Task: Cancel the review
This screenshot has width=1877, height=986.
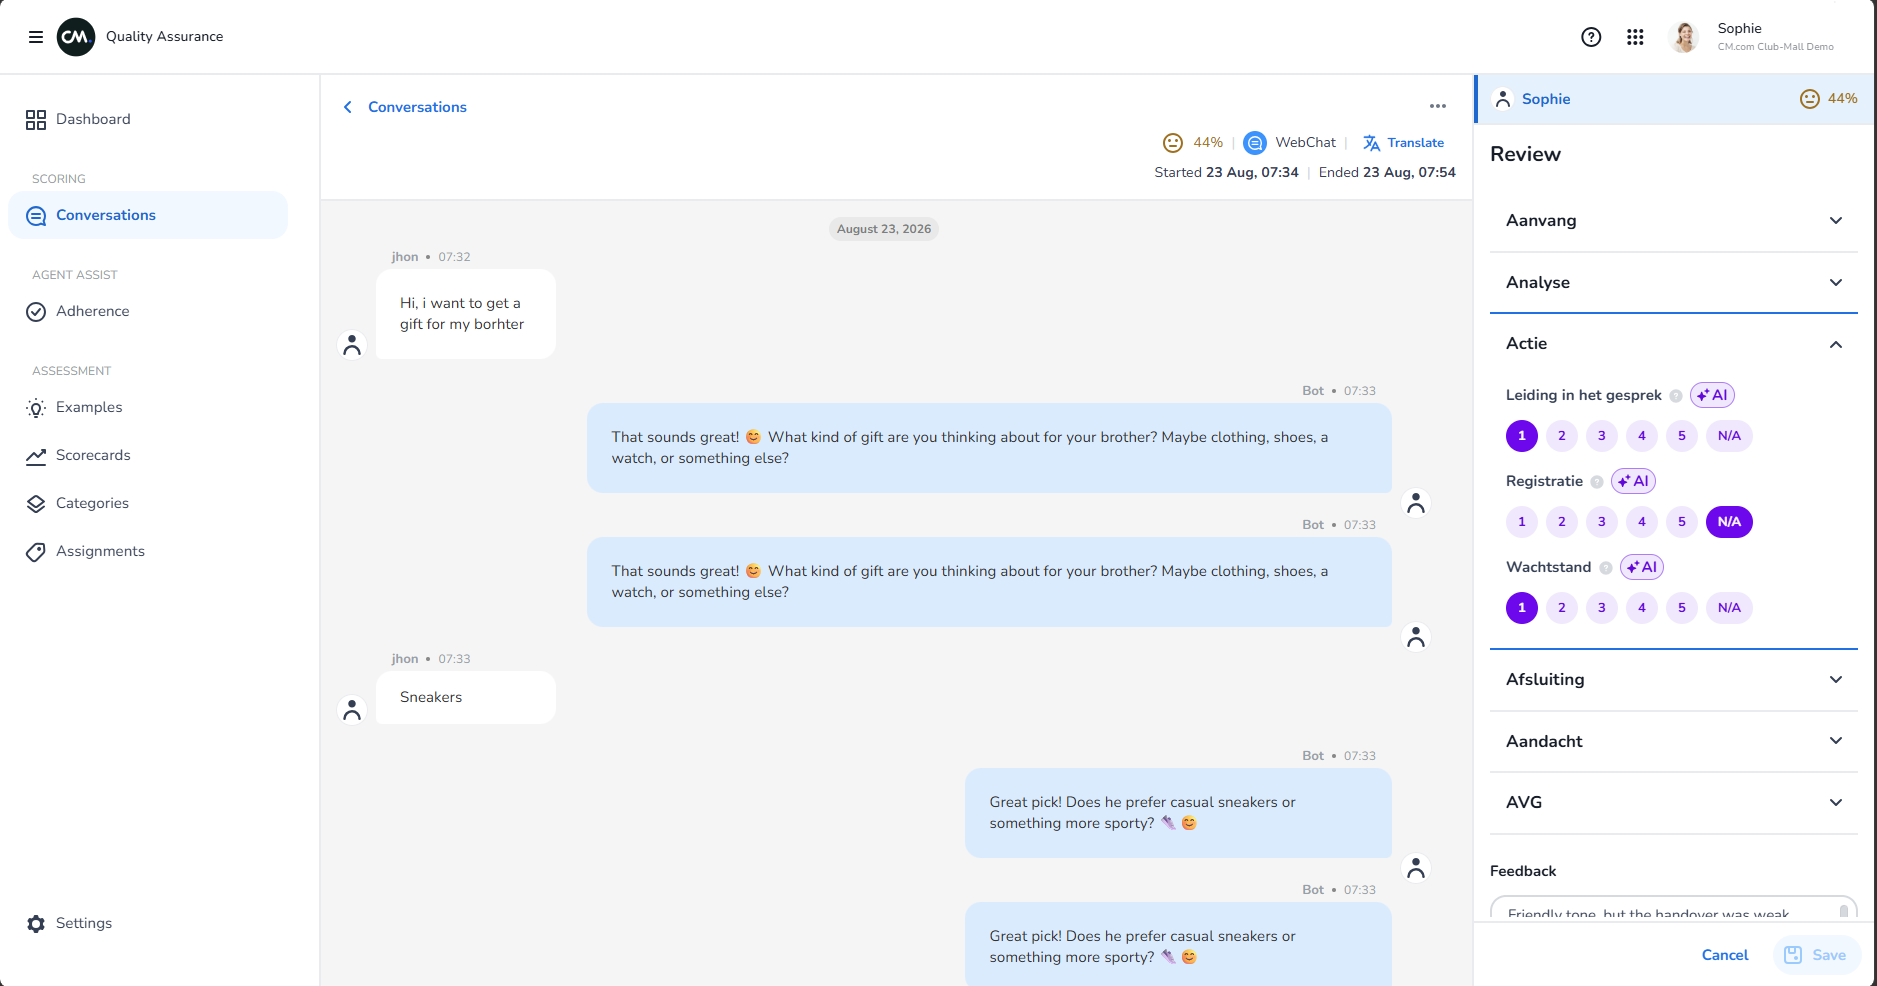Action: point(1725,955)
